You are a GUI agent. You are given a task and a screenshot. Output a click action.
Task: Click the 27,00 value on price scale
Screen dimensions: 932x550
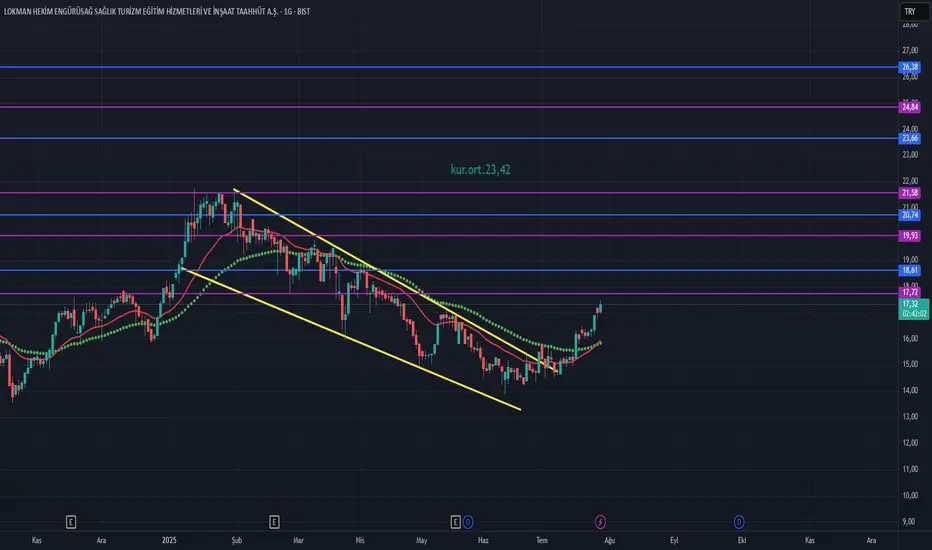[910, 51]
